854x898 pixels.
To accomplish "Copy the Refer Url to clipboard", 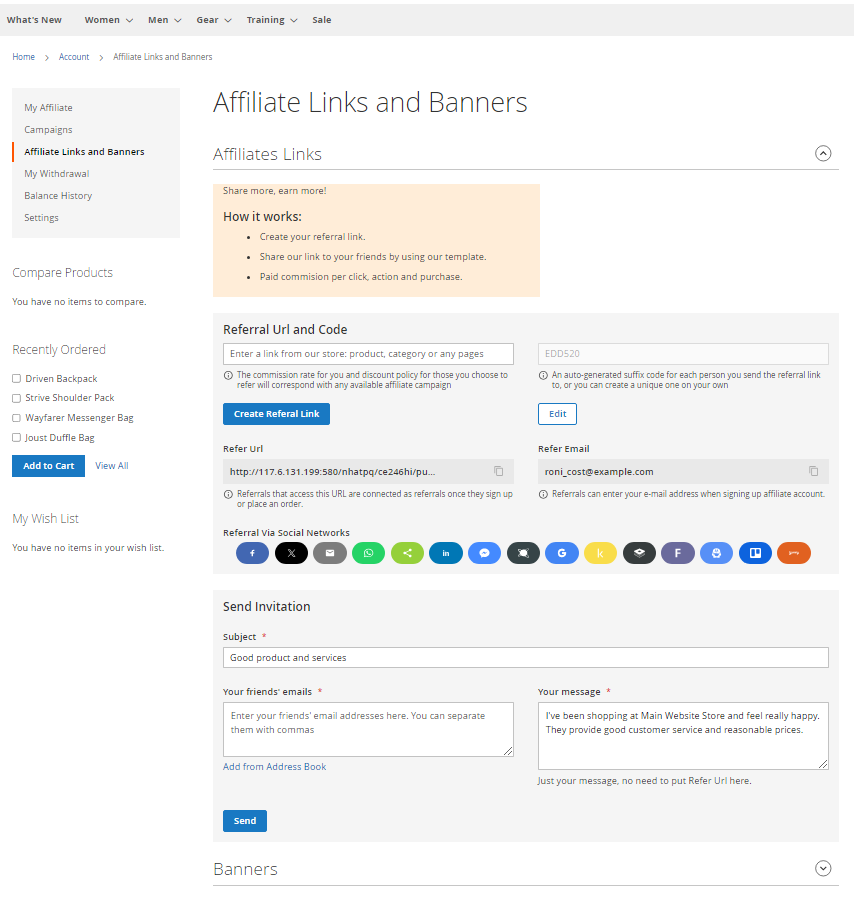I will tap(498, 471).
